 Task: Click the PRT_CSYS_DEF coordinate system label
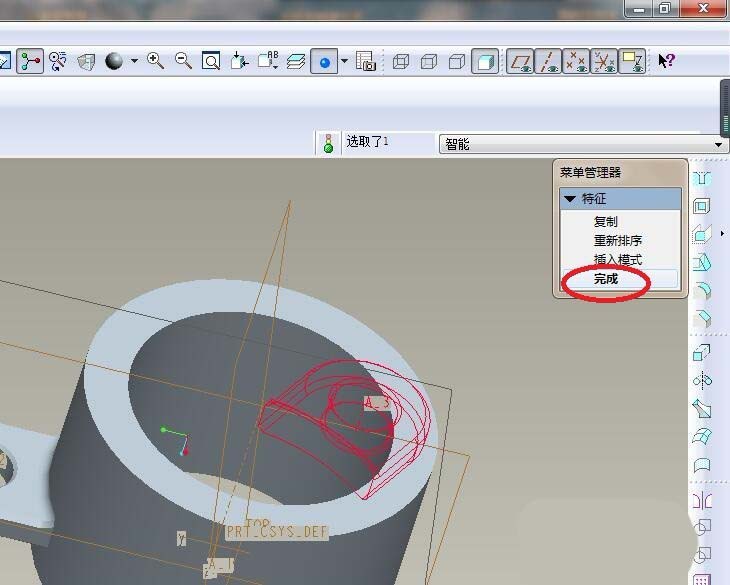277,532
